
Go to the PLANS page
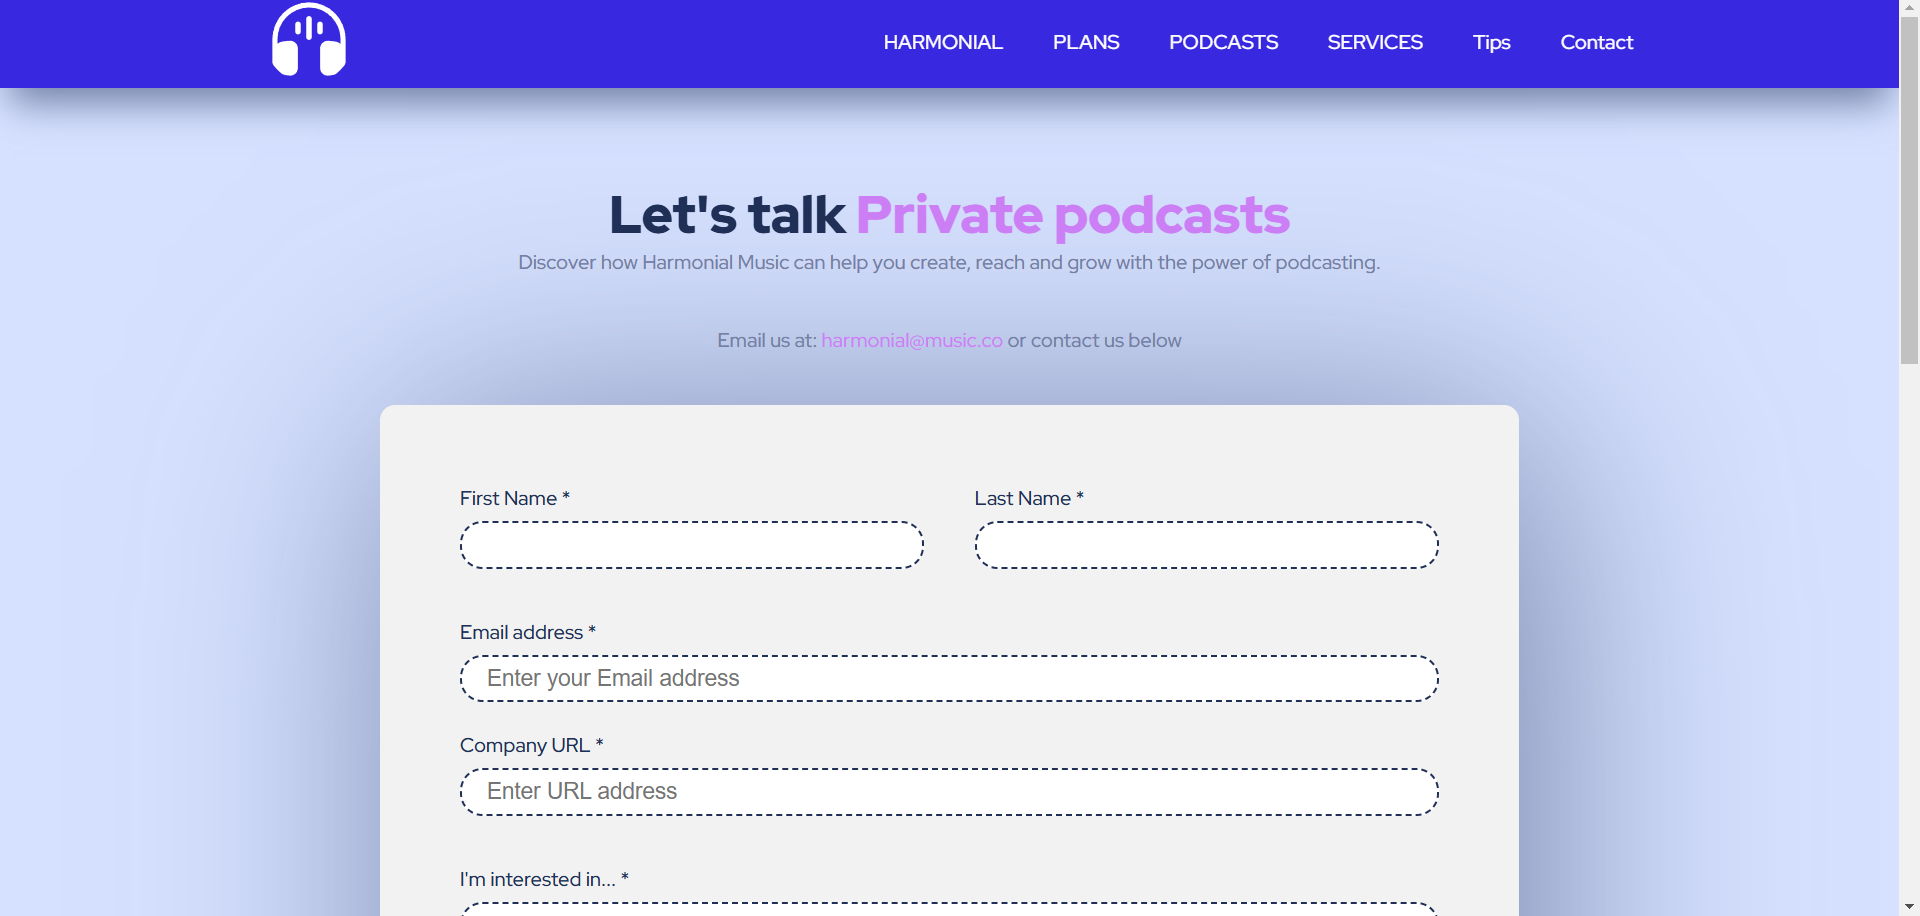click(1085, 42)
